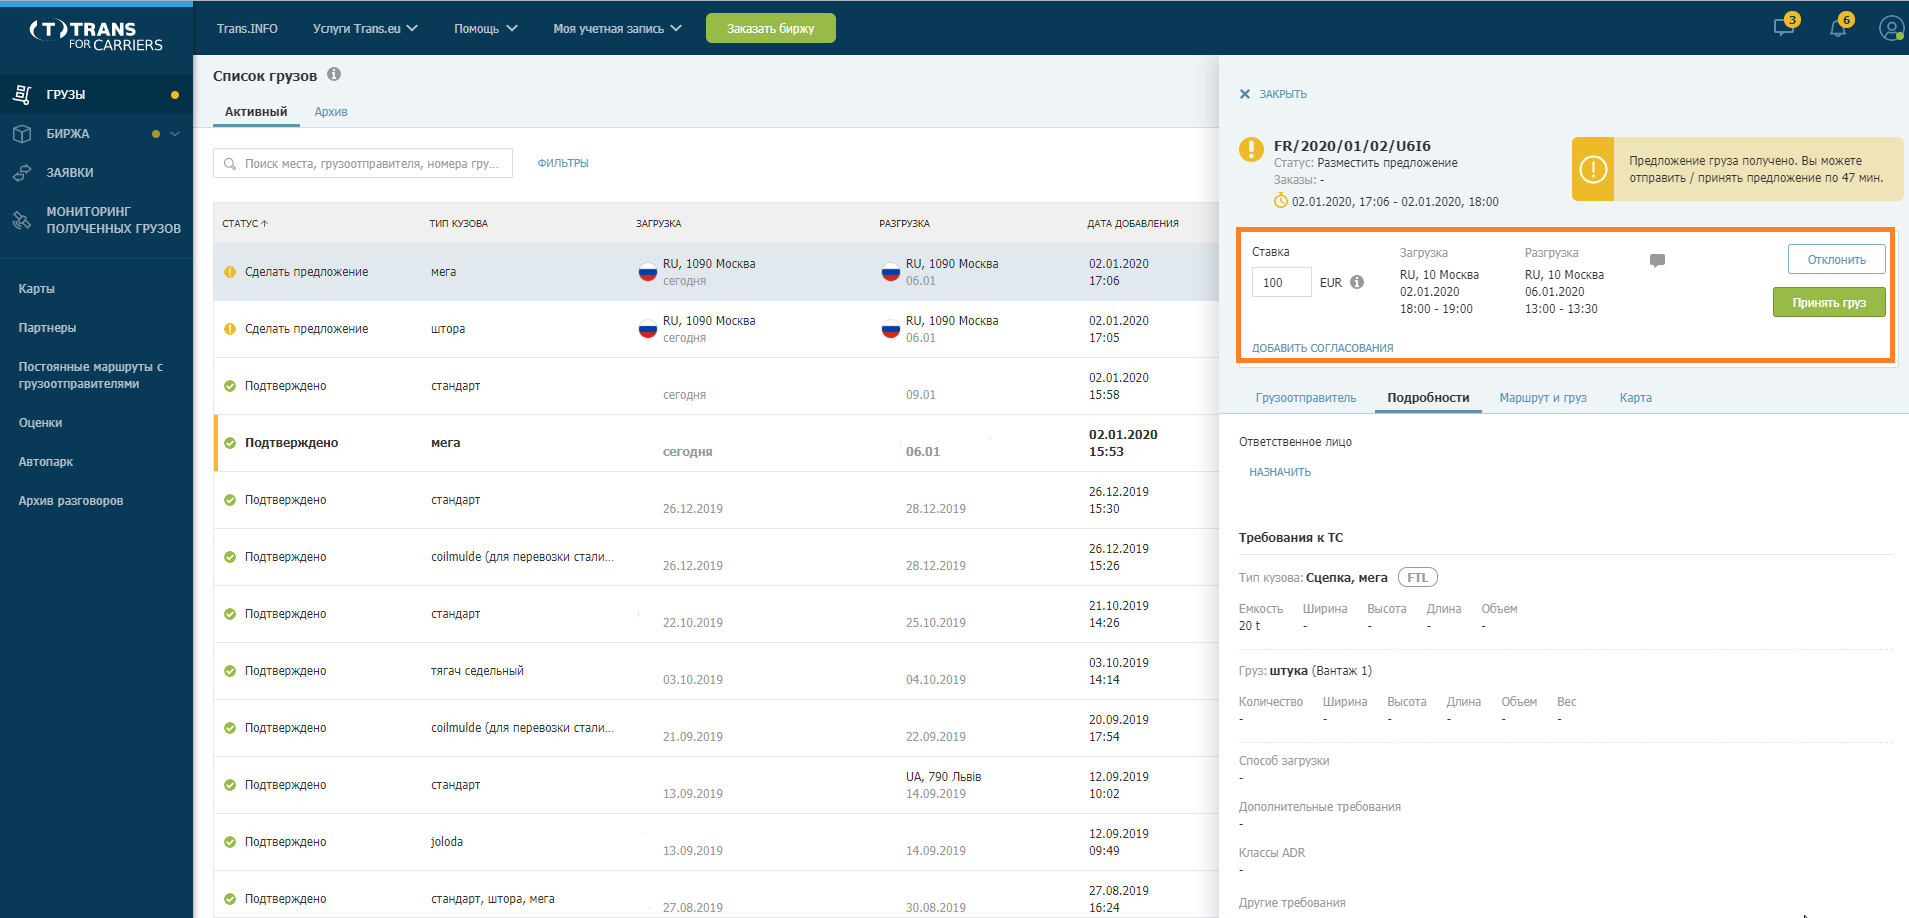Viewport: 1909px width, 918px height.
Task: Open the ФИЛЬТРЫ link
Action: [x=563, y=163]
